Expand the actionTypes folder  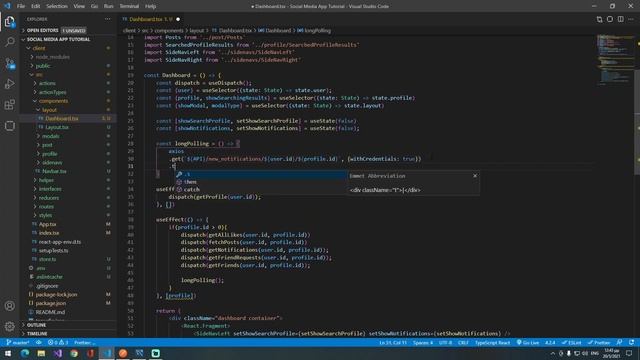[x=52, y=92]
